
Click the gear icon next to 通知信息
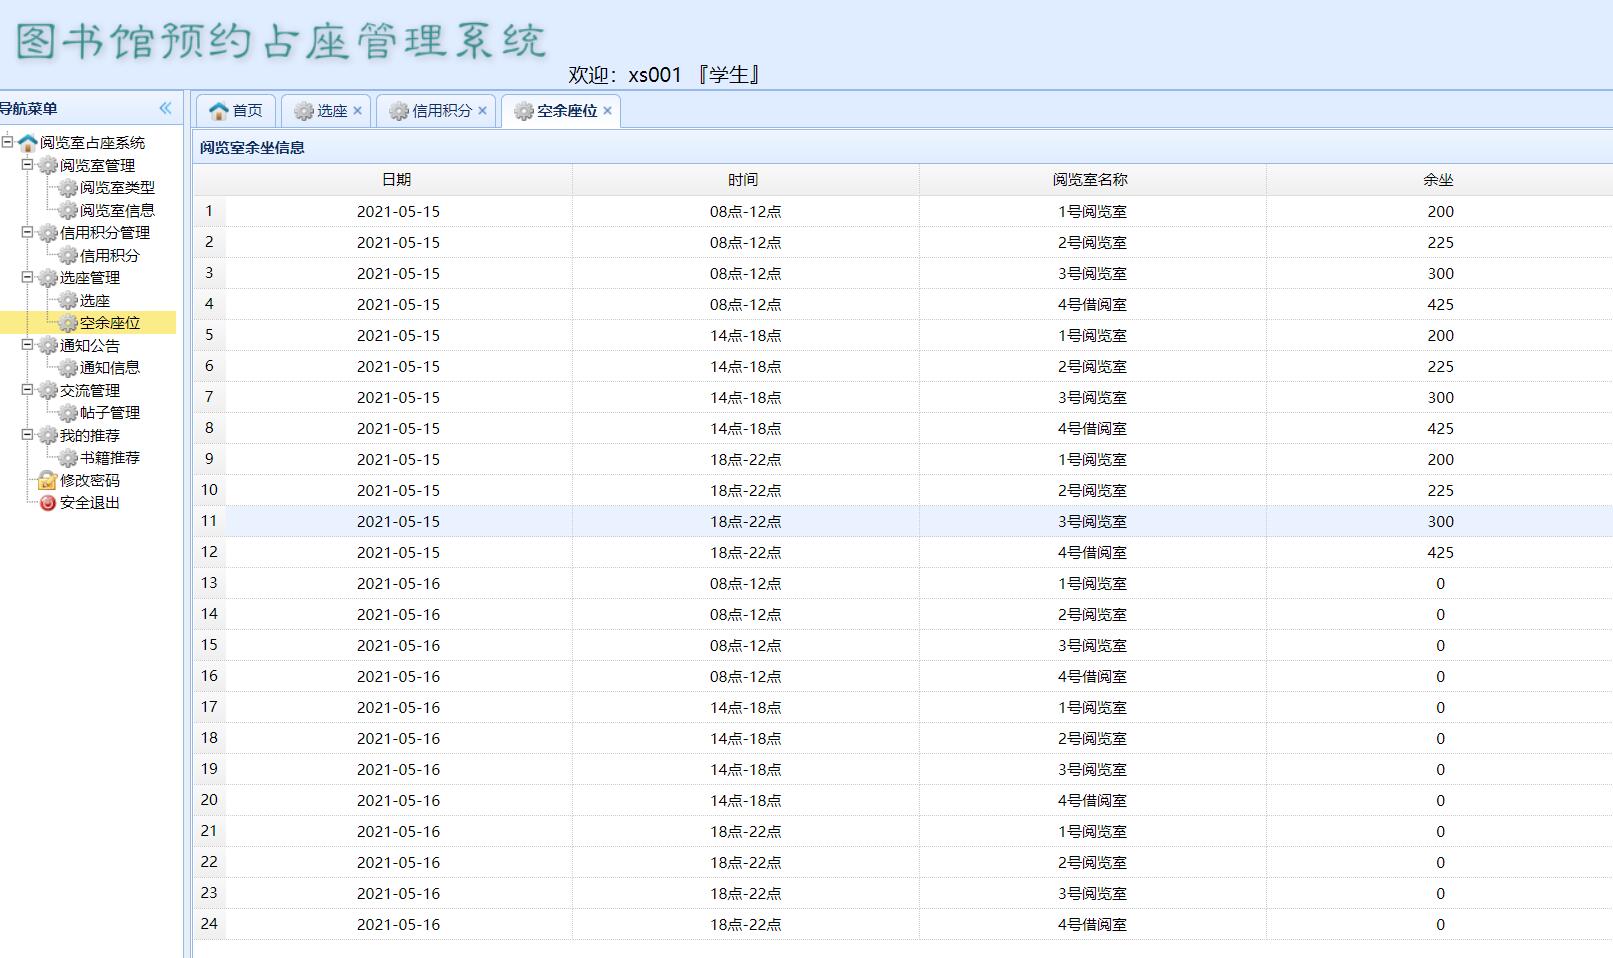(x=67, y=368)
